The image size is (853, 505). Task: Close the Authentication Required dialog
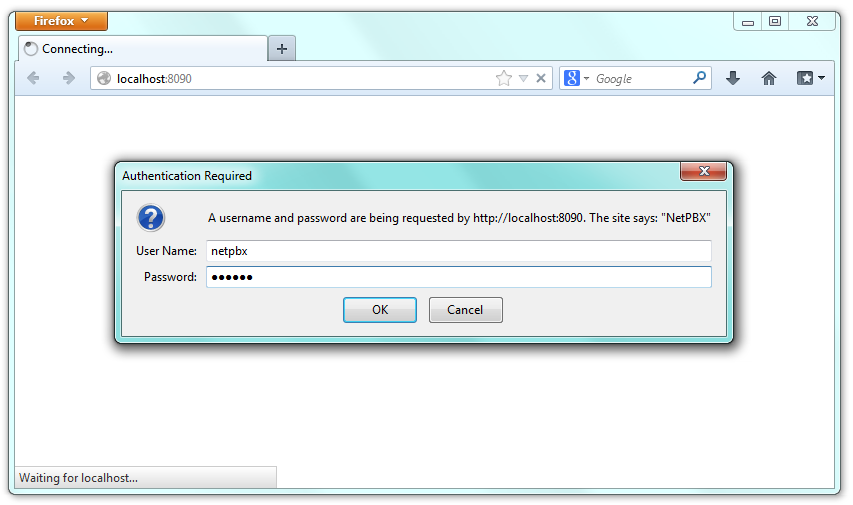click(x=703, y=172)
